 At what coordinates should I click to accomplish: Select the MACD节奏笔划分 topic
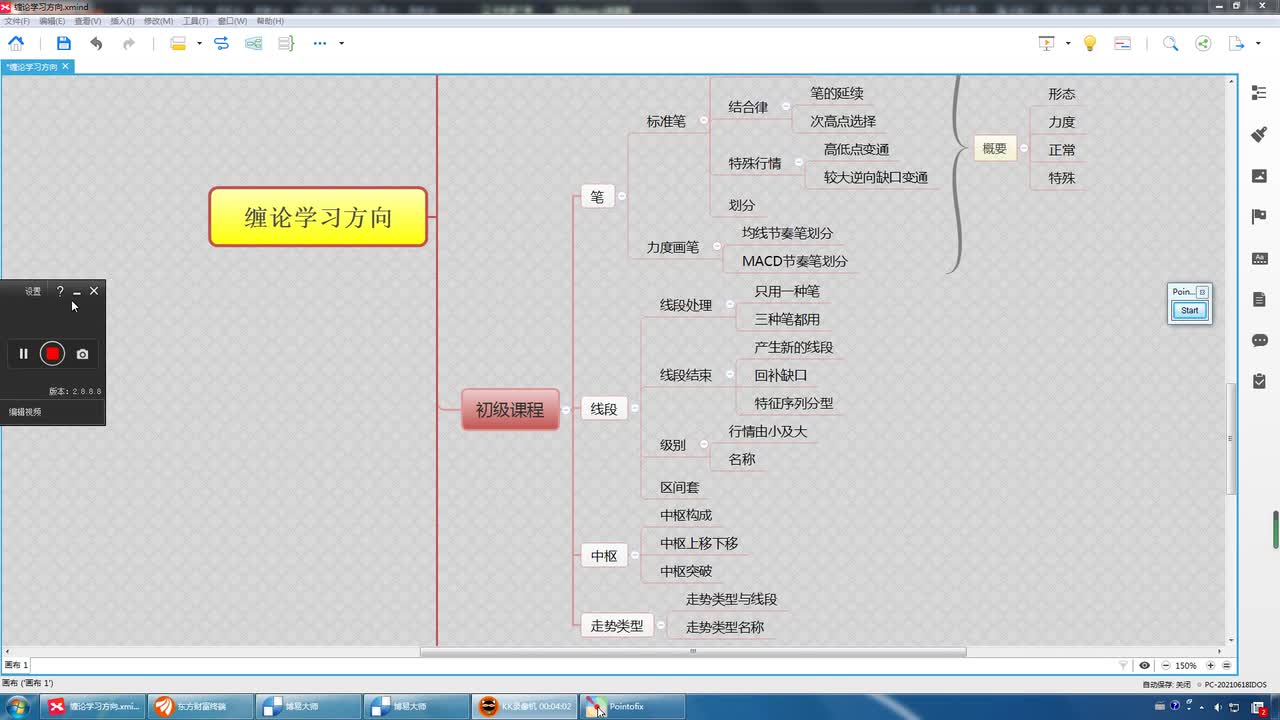(795, 261)
